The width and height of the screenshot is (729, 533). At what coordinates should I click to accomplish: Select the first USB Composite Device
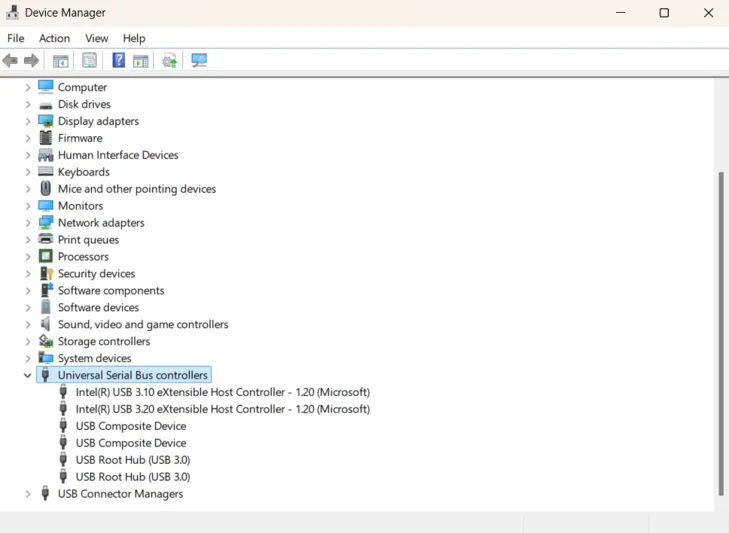(131, 426)
